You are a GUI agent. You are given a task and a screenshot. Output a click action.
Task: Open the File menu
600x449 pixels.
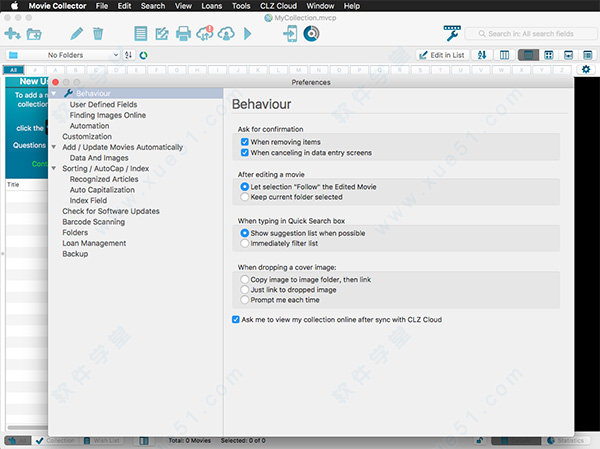tap(102, 6)
